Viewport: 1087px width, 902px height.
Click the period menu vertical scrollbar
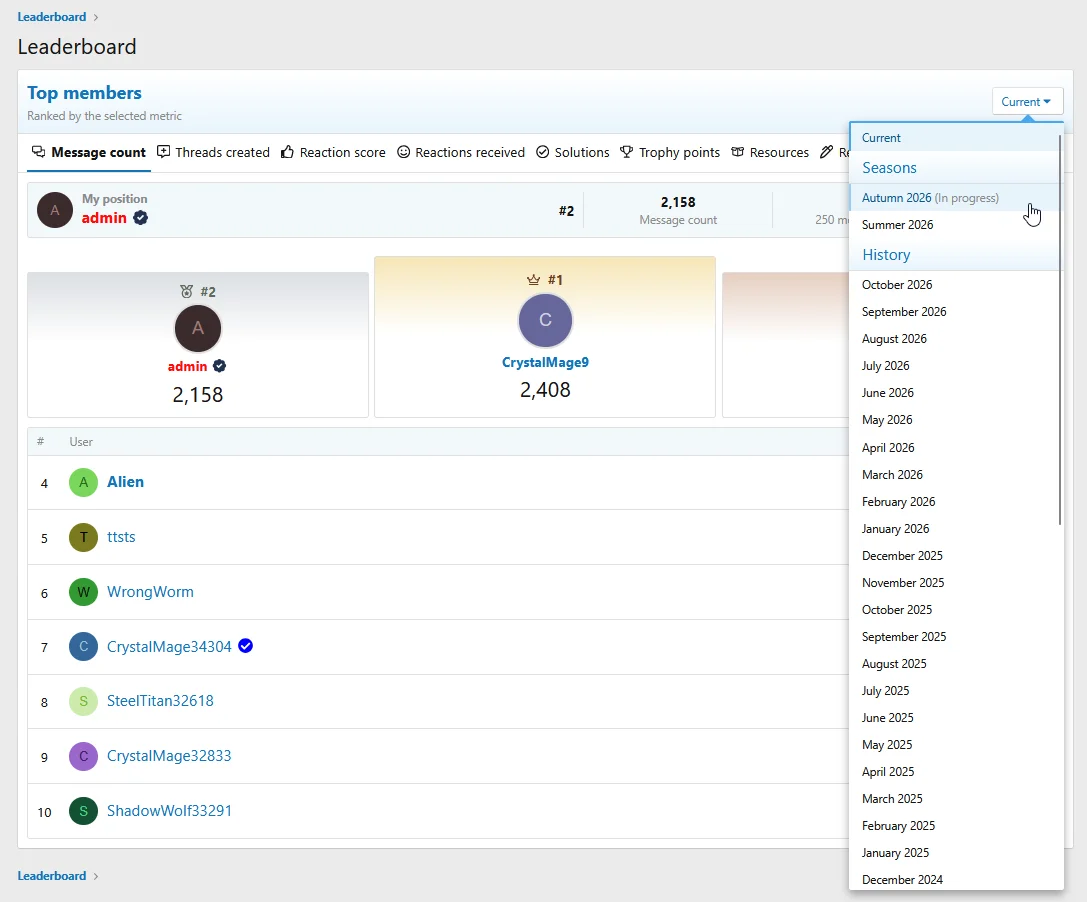pyautogui.click(x=1060, y=329)
